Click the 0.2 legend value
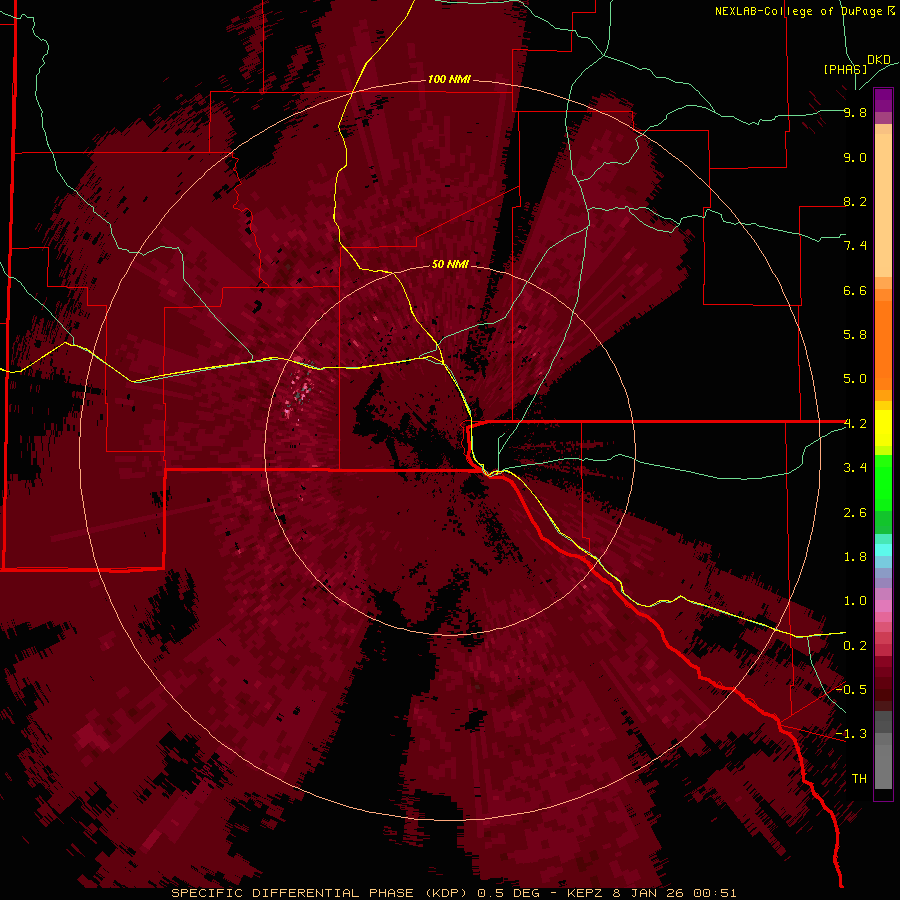The width and height of the screenshot is (900, 900). pyautogui.click(x=855, y=646)
